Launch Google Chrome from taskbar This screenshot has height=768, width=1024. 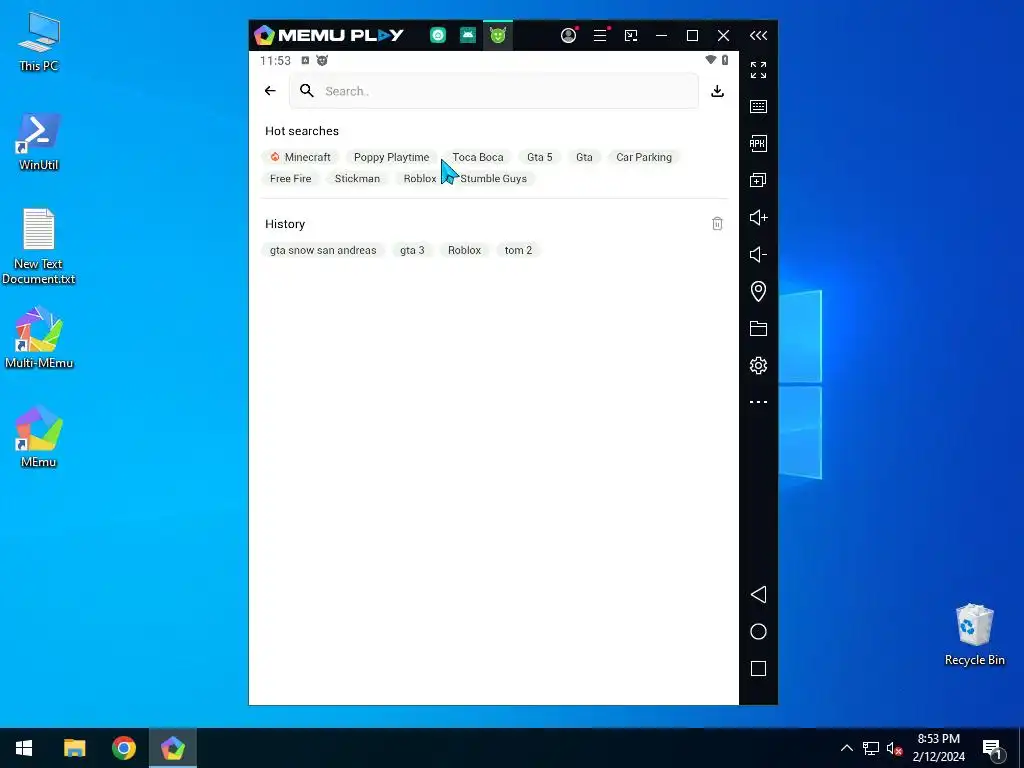coord(123,748)
